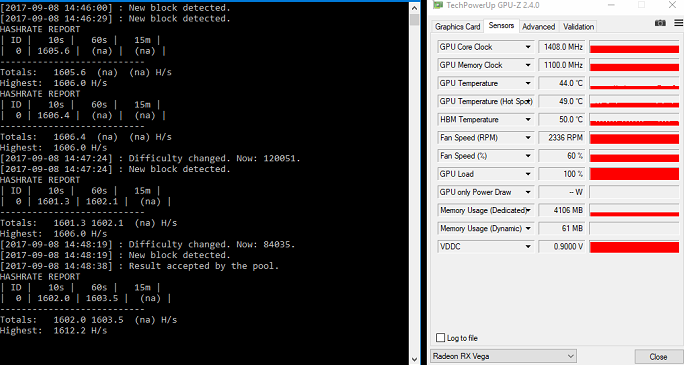The height and width of the screenshot is (365, 684).
Task: Click the 'Result accepted by the pool' line
Action: coord(139,266)
